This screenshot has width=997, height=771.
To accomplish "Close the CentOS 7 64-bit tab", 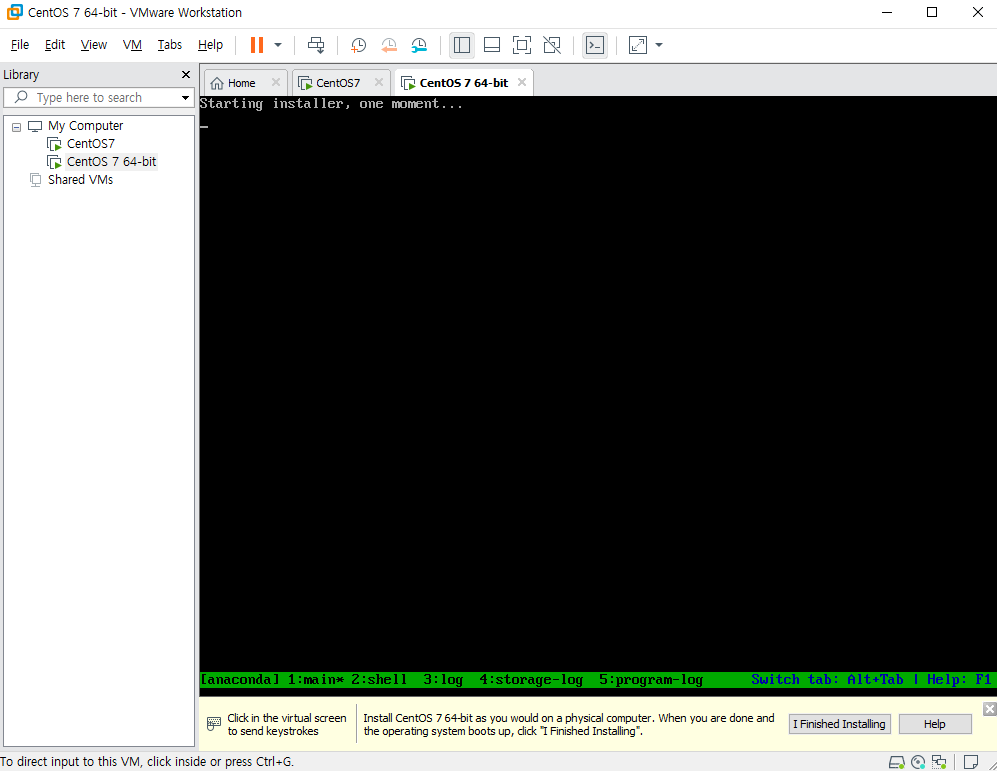I will [521, 82].
